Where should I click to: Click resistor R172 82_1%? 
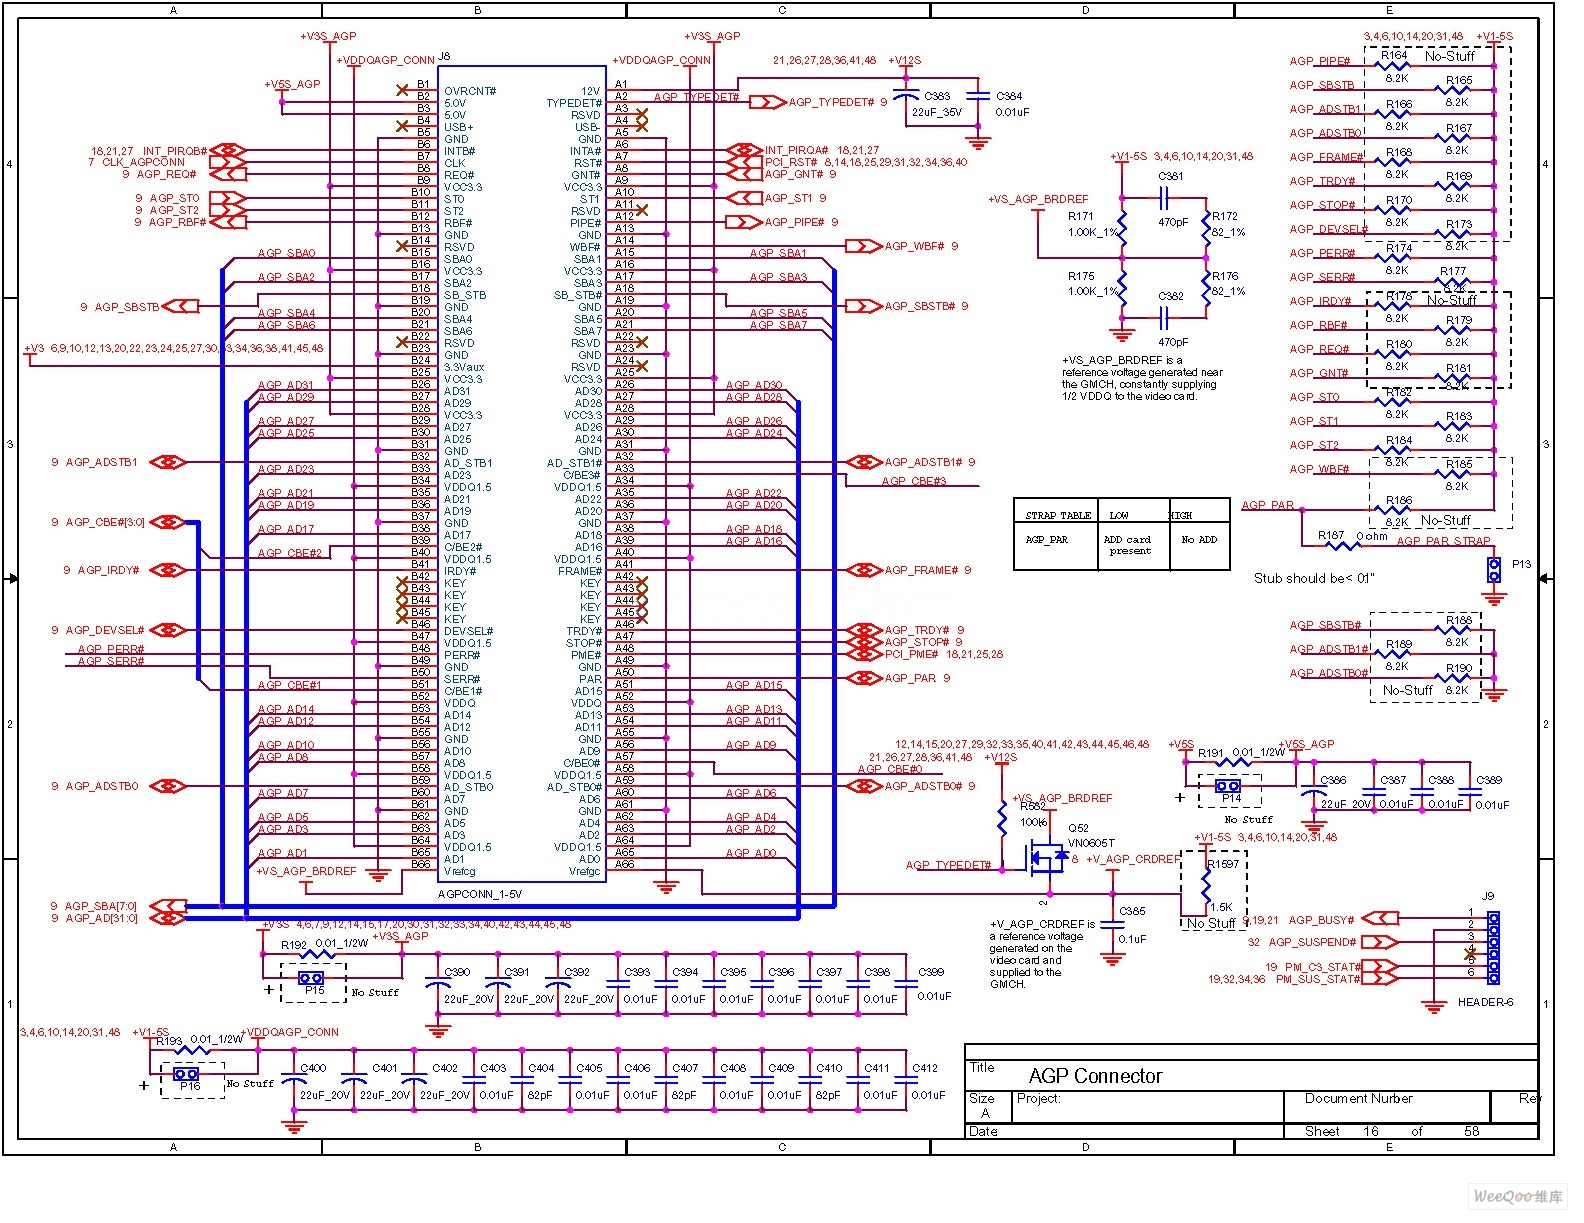click(1207, 229)
